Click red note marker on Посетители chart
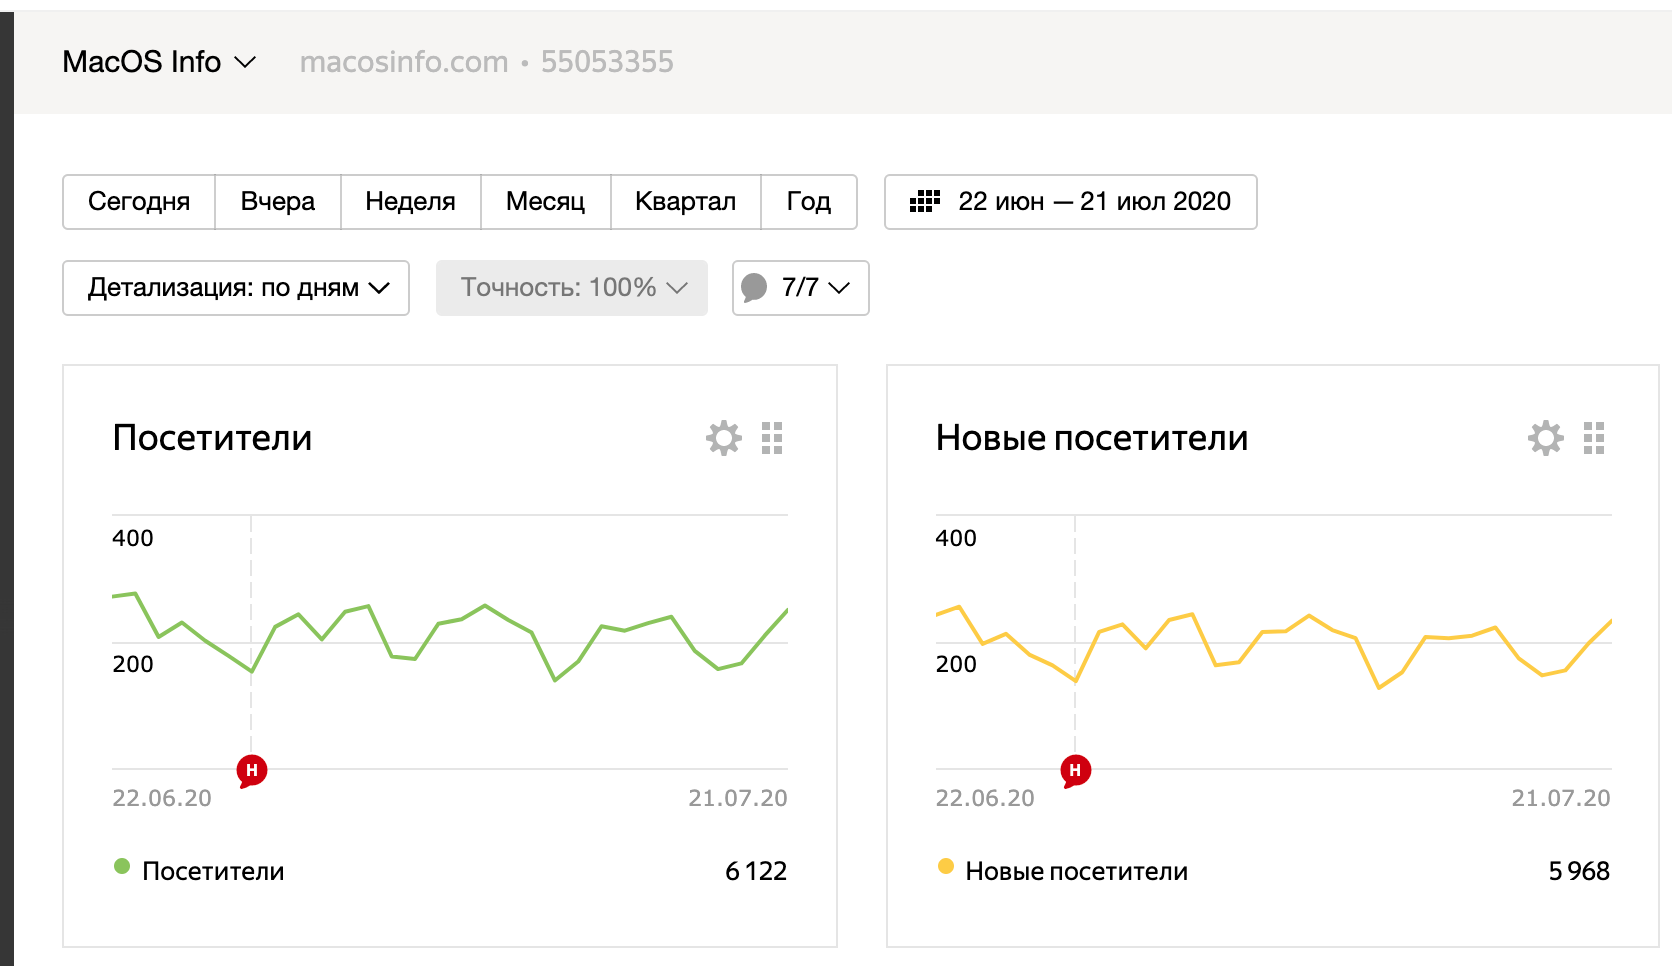This screenshot has width=1672, height=966. [x=252, y=770]
